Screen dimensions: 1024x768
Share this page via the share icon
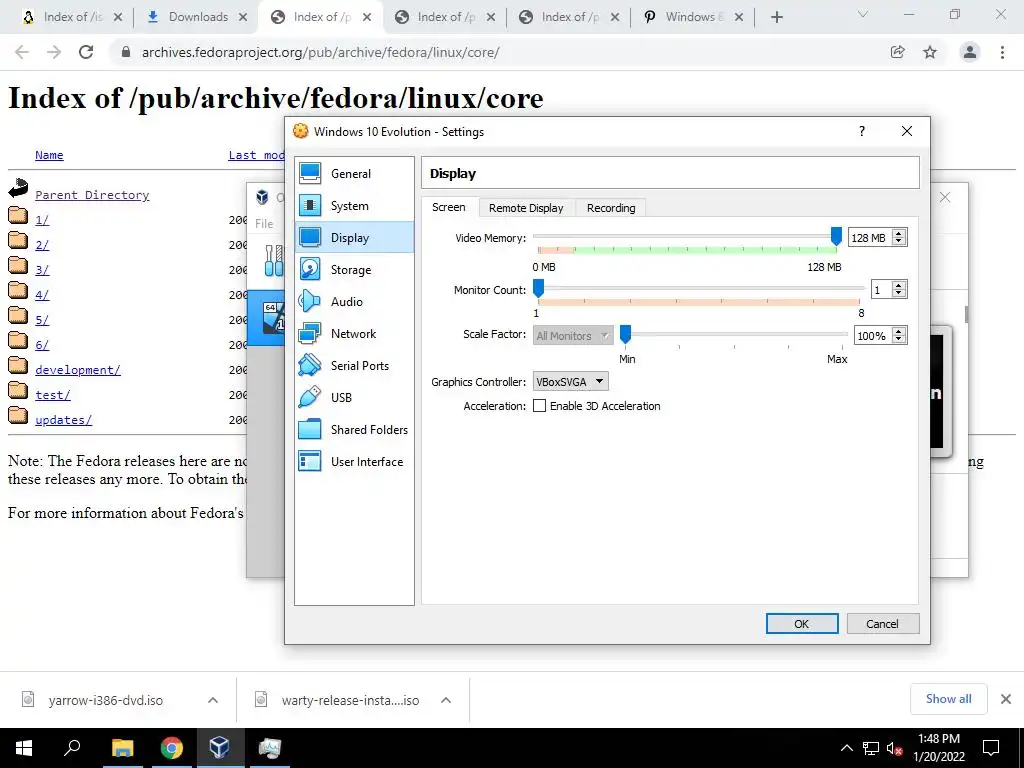pyautogui.click(x=898, y=52)
